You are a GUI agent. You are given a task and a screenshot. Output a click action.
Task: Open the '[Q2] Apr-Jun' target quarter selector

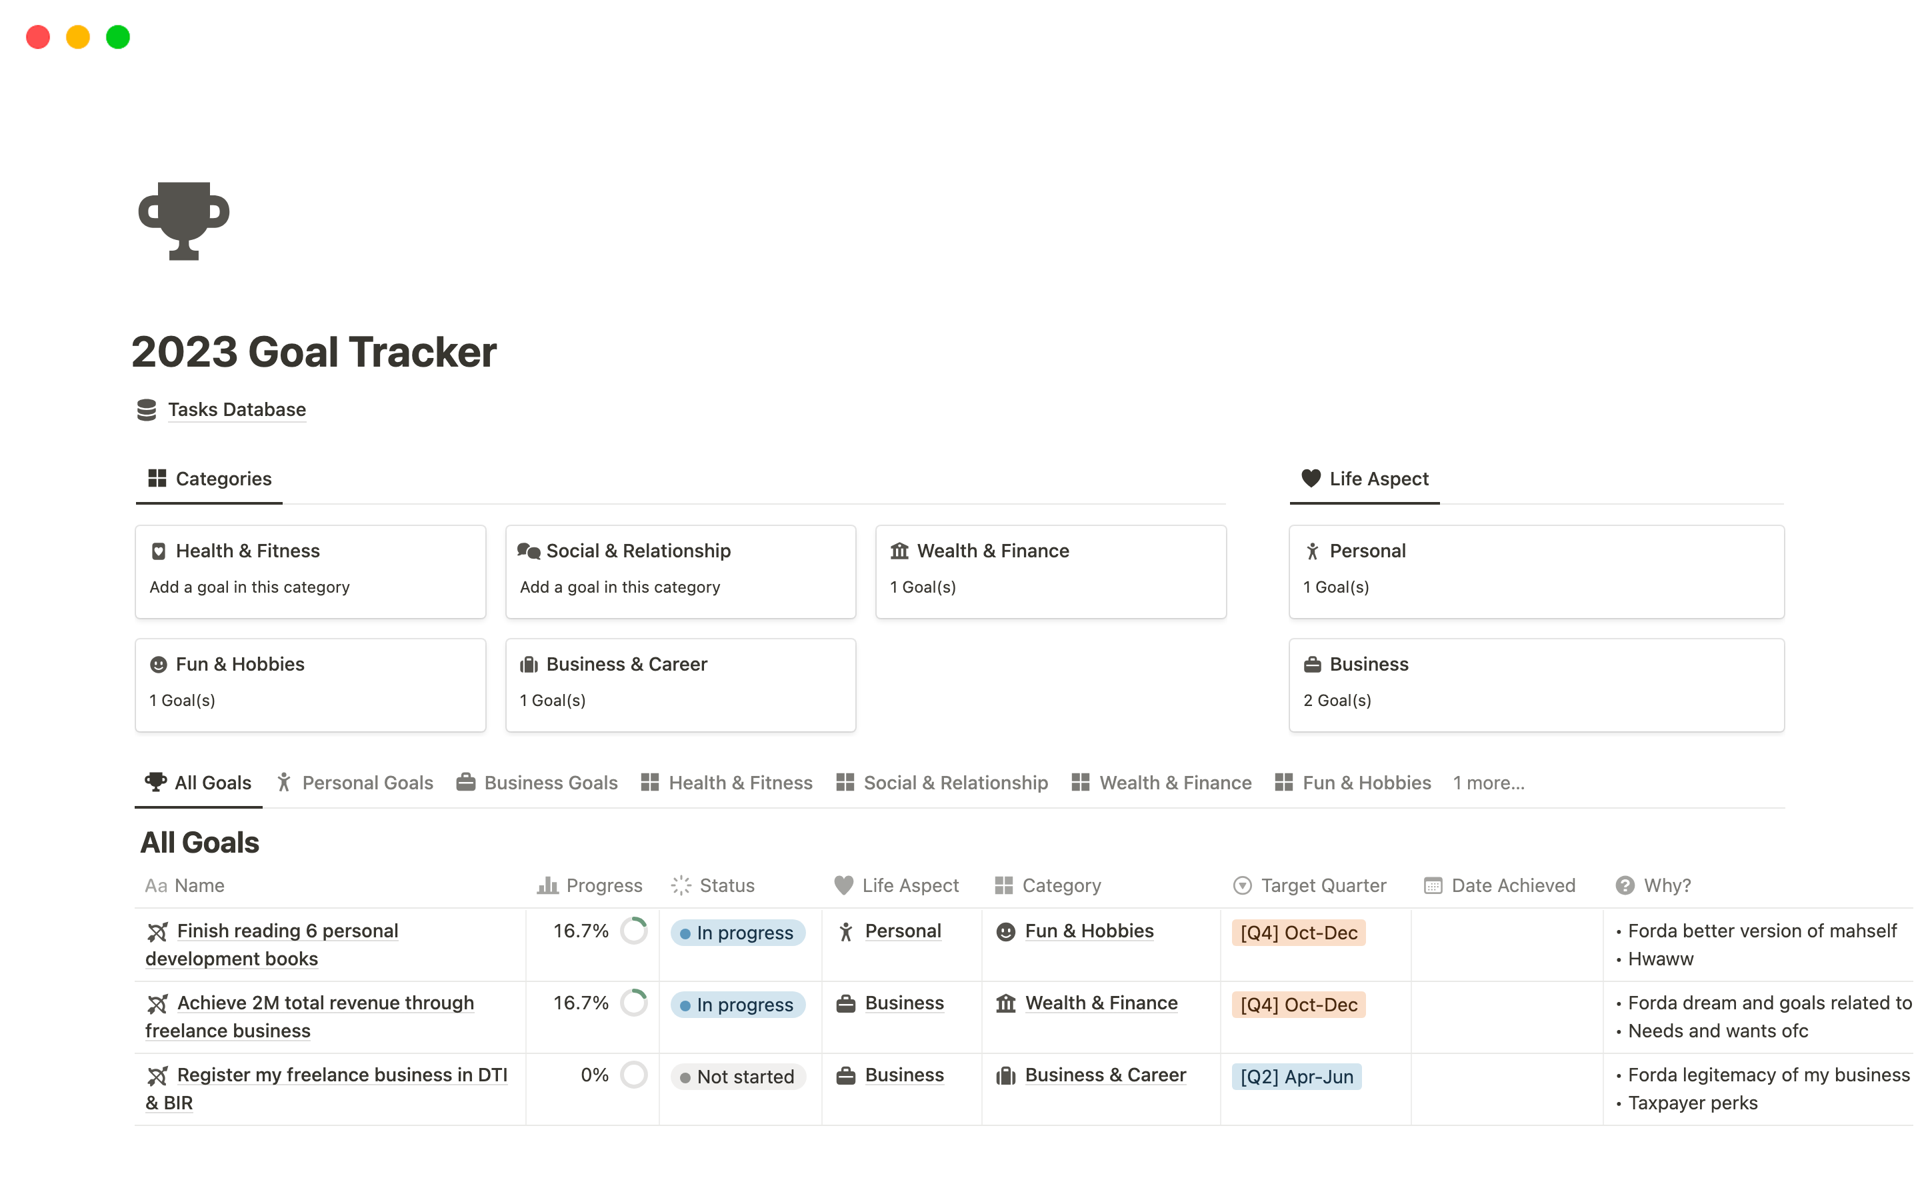click(x=1297, y=1076)
